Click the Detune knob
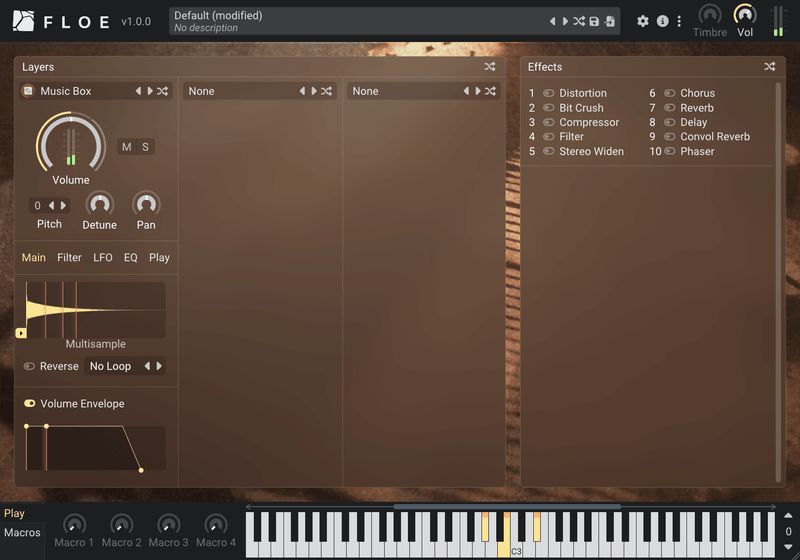The height and width of the screenshot is (560, 800). (x=99, y=205)
